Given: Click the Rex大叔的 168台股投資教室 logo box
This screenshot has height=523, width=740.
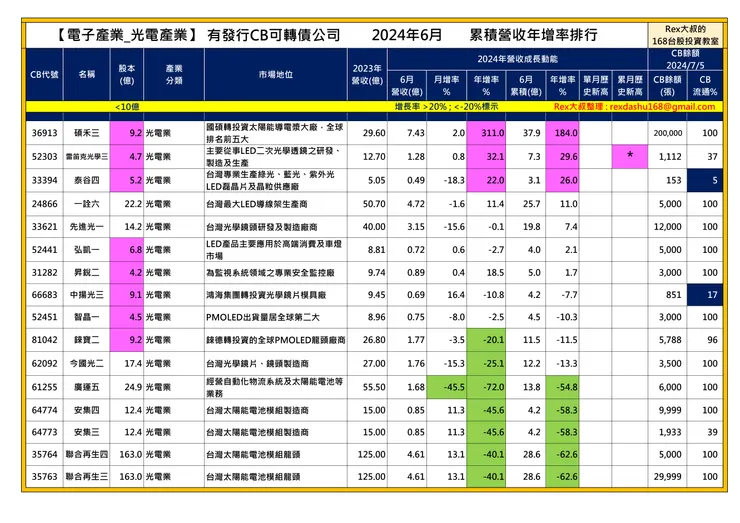Looking at the screenshot, I should (x=685, y=35).
